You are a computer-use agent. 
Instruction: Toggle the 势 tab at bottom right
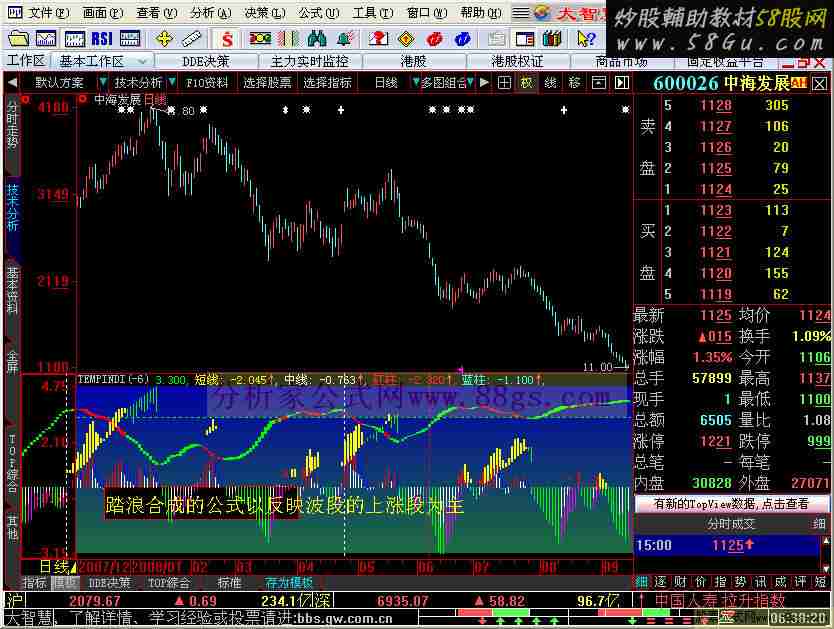click(x=740, y=582)
